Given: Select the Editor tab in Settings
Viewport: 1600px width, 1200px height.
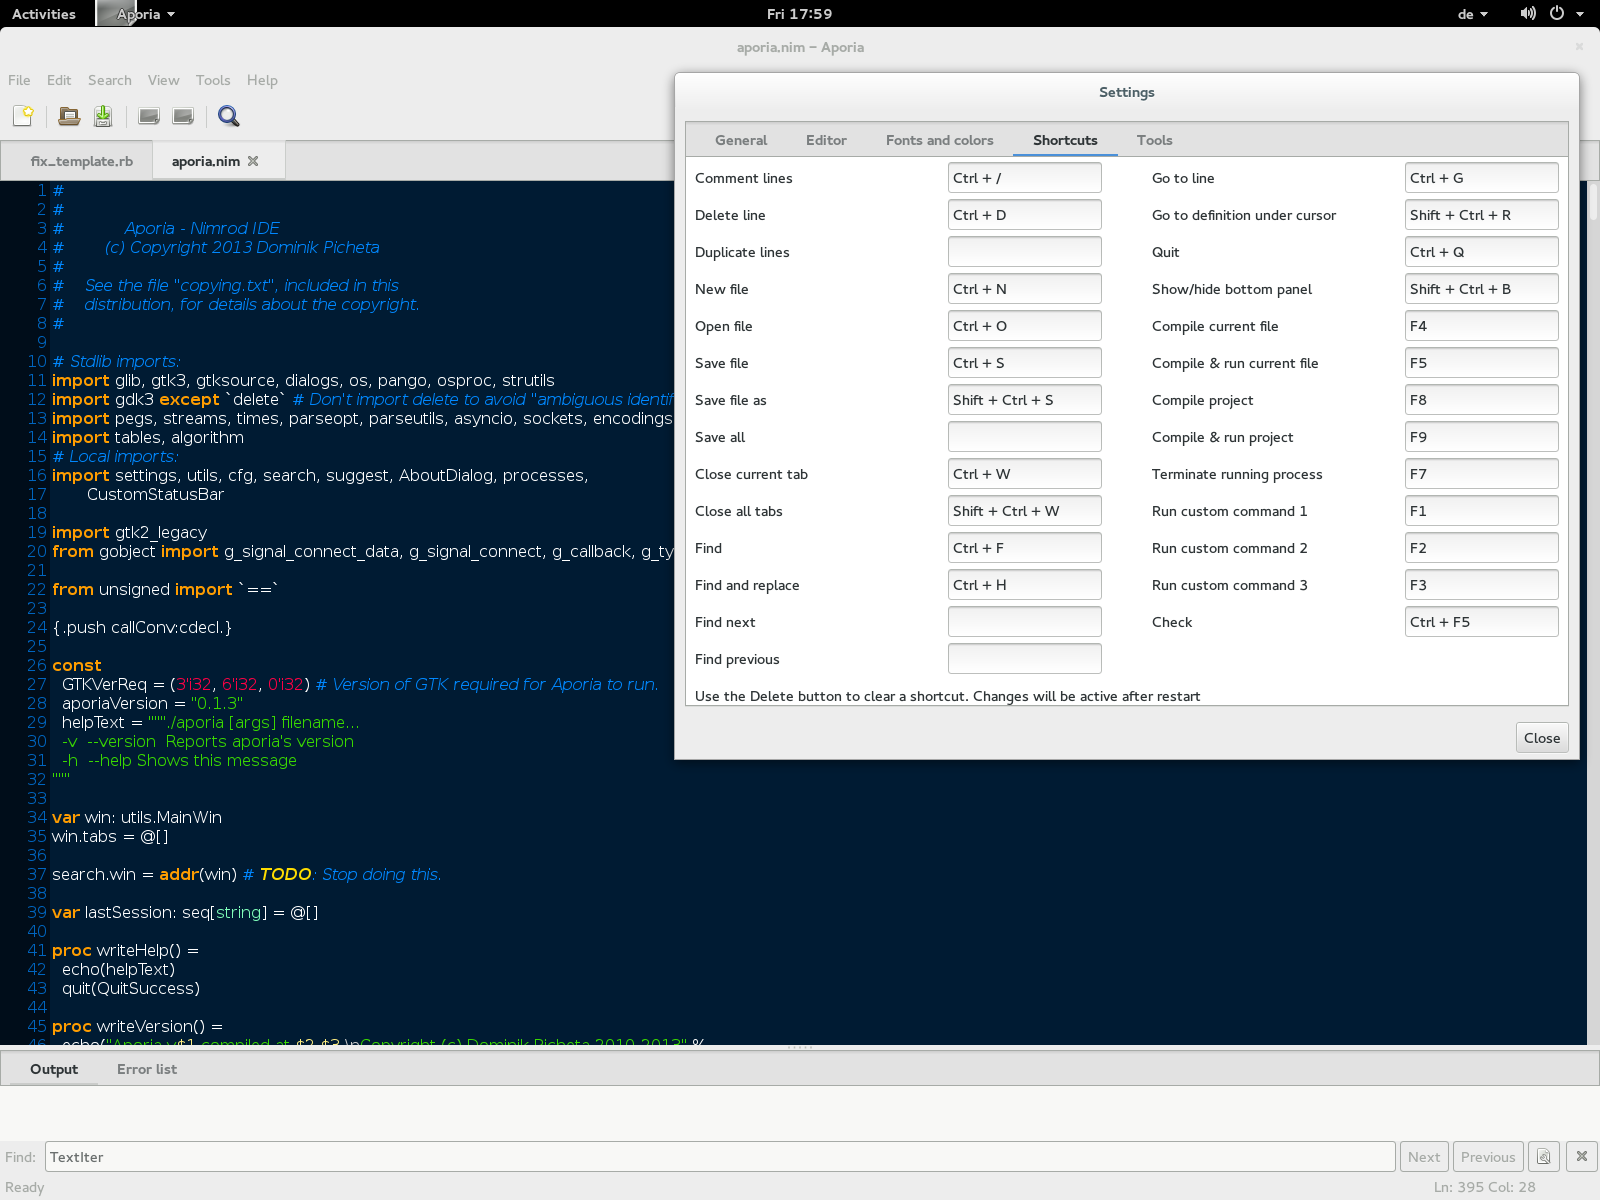Looking at the screenshot, I should (x=826, y=140).
